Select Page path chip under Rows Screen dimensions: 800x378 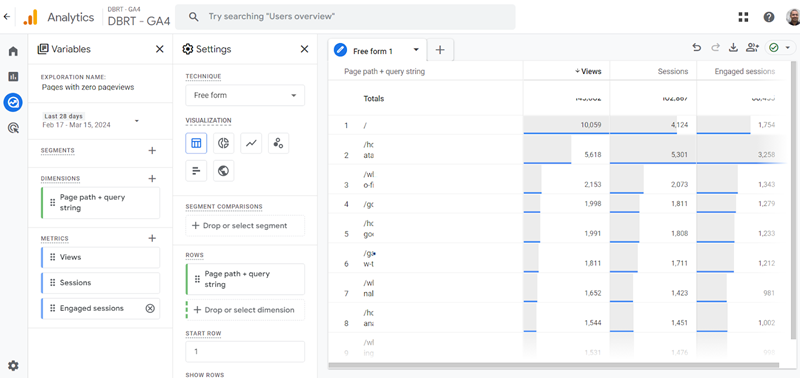(x=245, y=279)
